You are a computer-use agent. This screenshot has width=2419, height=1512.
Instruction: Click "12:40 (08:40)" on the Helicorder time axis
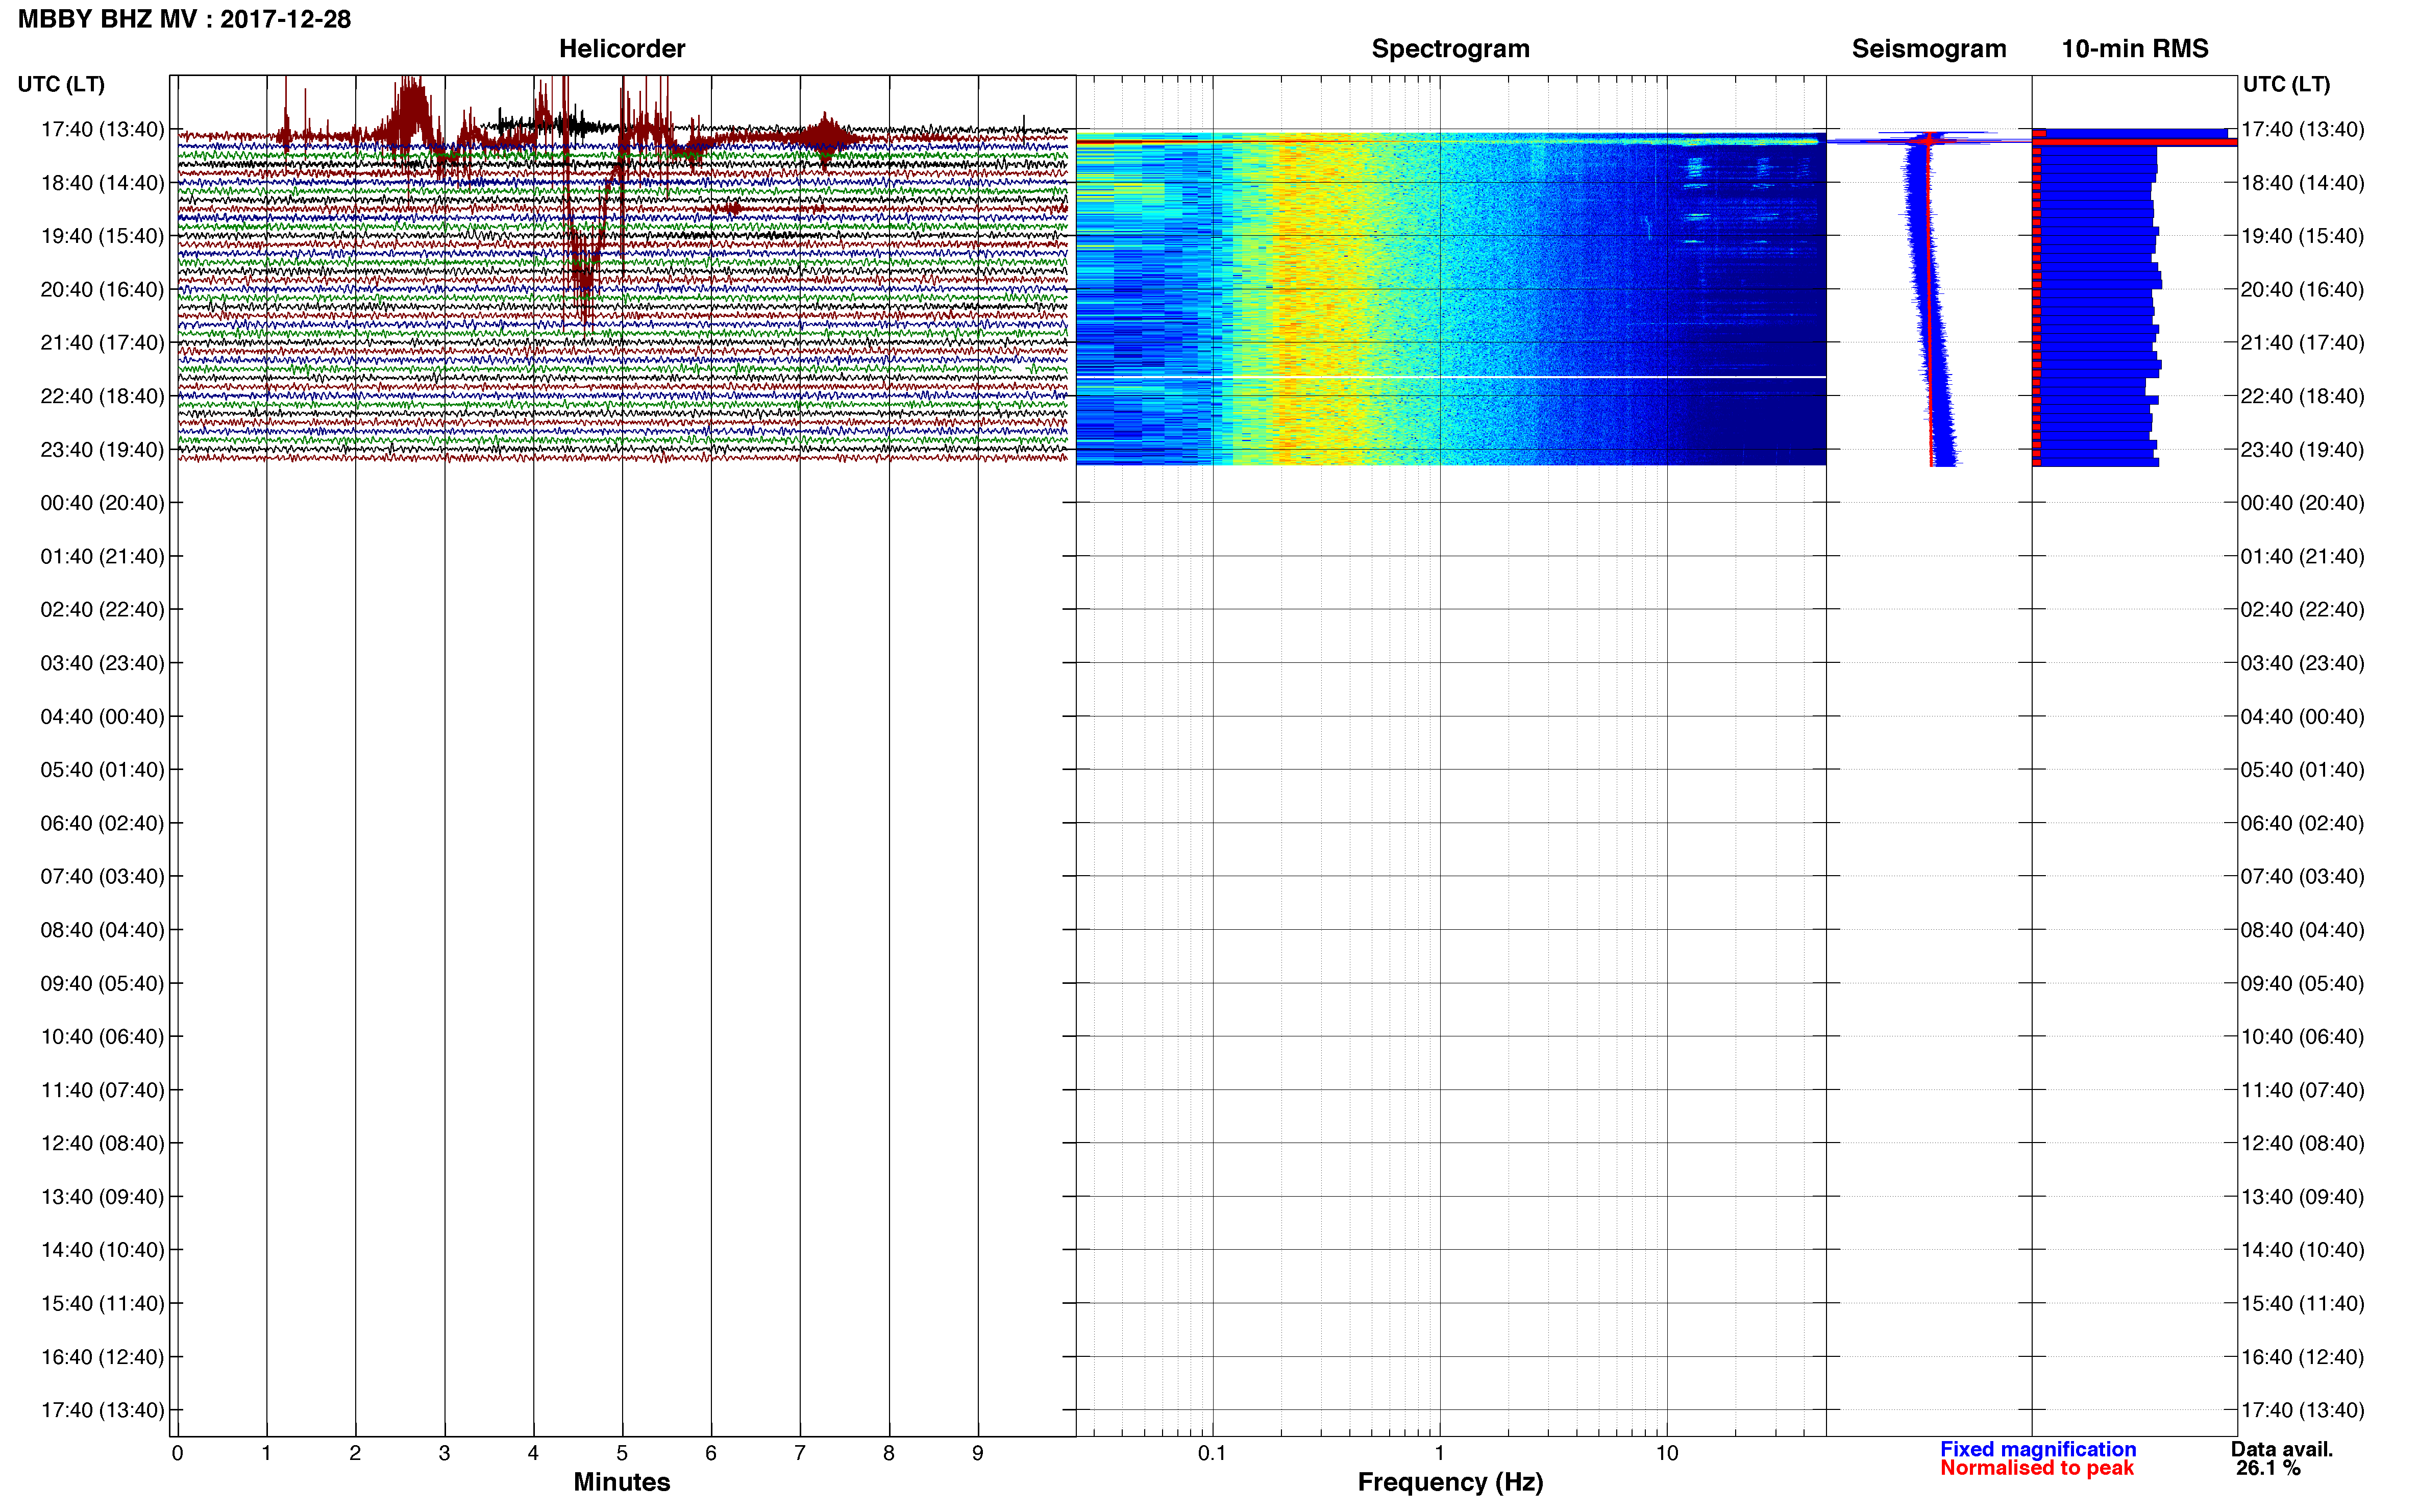coord(102,1143)
